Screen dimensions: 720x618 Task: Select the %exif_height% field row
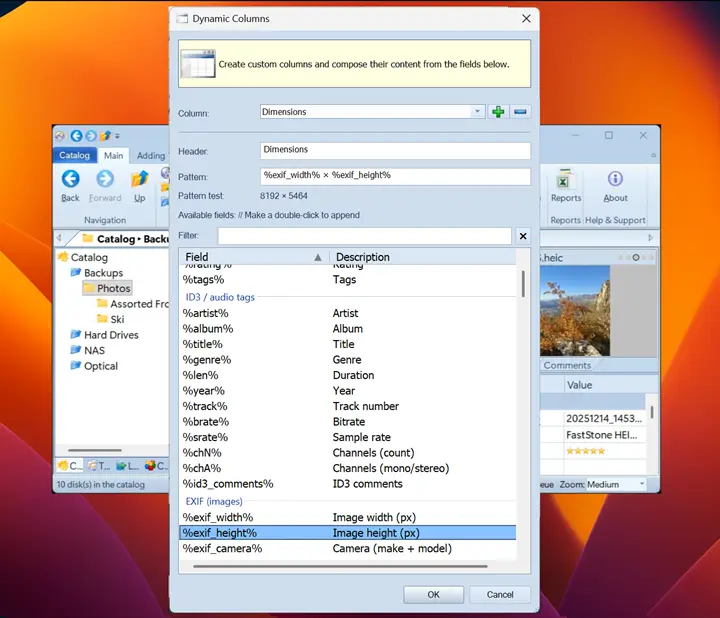tap(348, 533)
